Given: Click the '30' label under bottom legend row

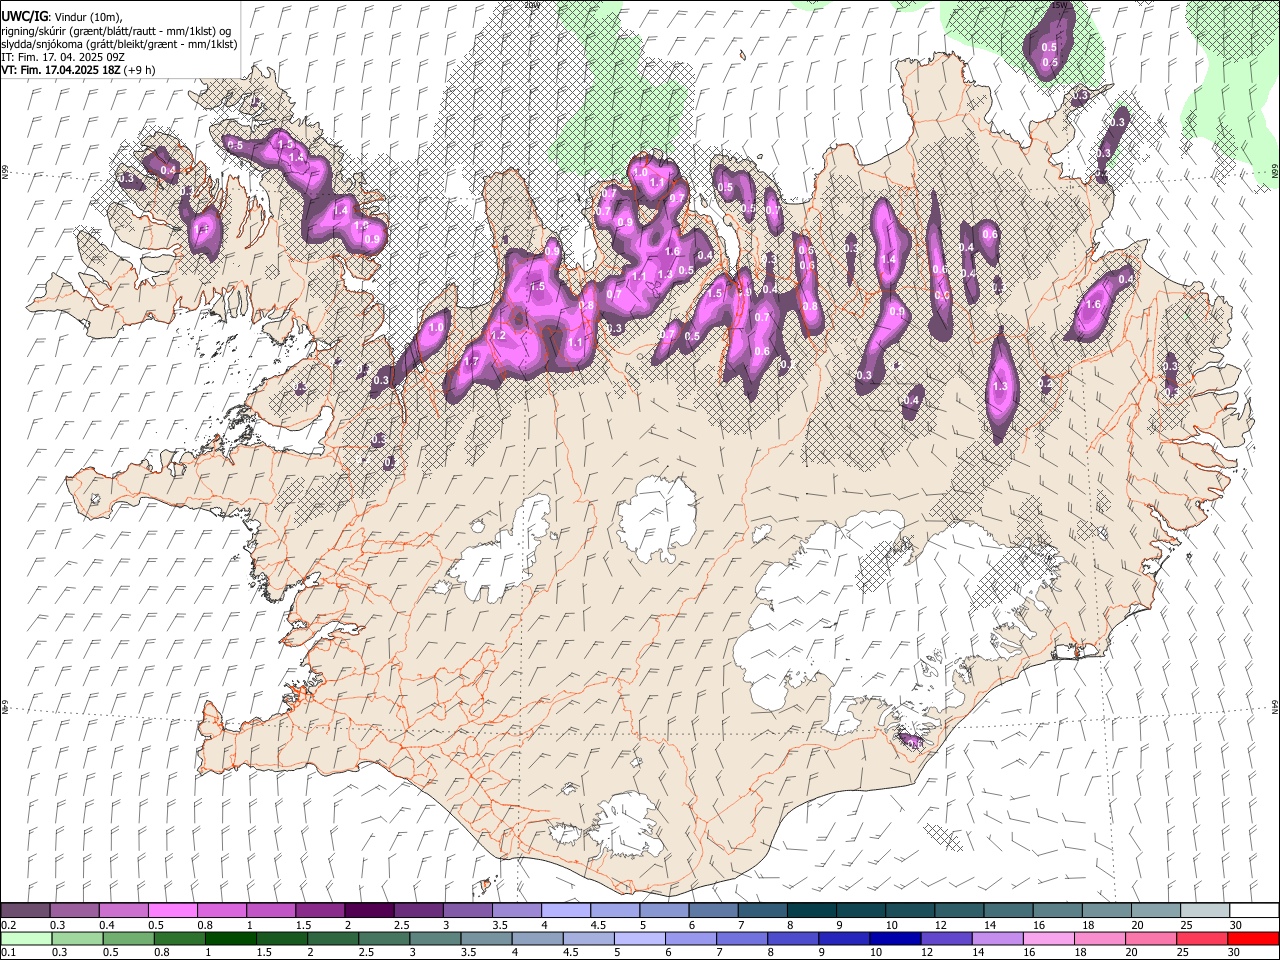Looking at the screenshot, I should tap(1235, 952).
